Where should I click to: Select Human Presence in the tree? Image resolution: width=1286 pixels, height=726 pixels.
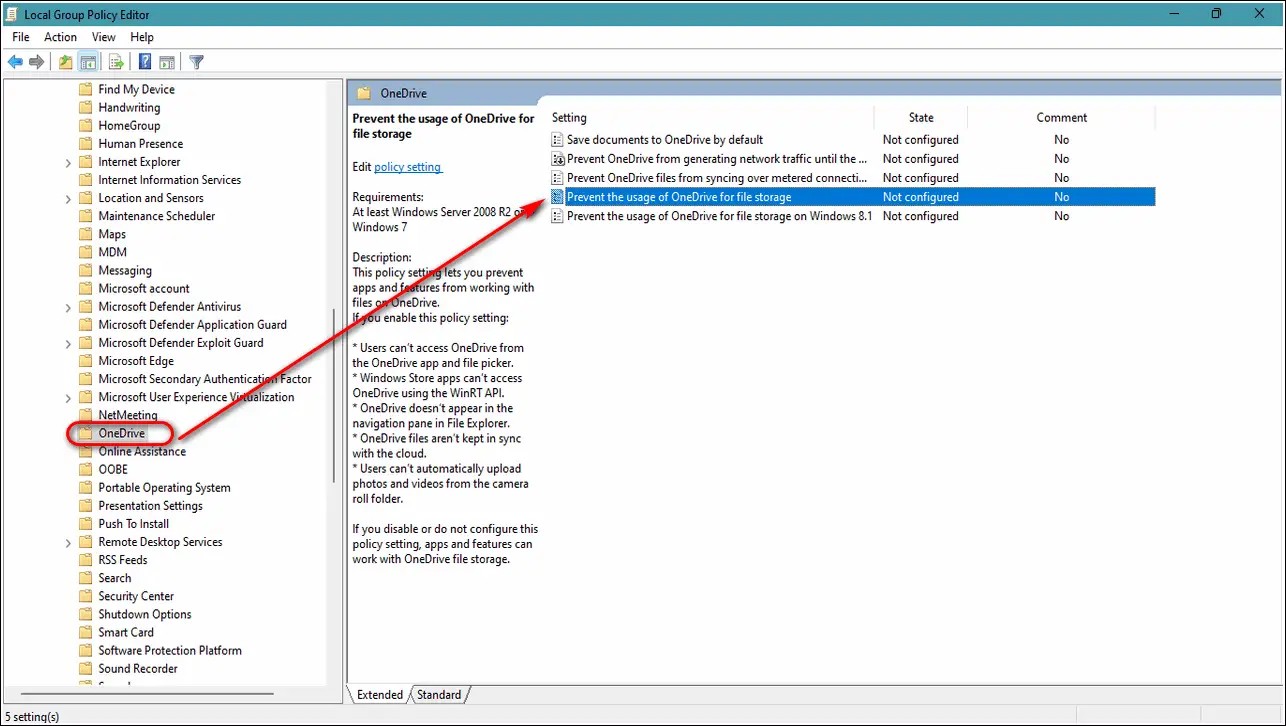pyautogui.click(x=141, y=144)
